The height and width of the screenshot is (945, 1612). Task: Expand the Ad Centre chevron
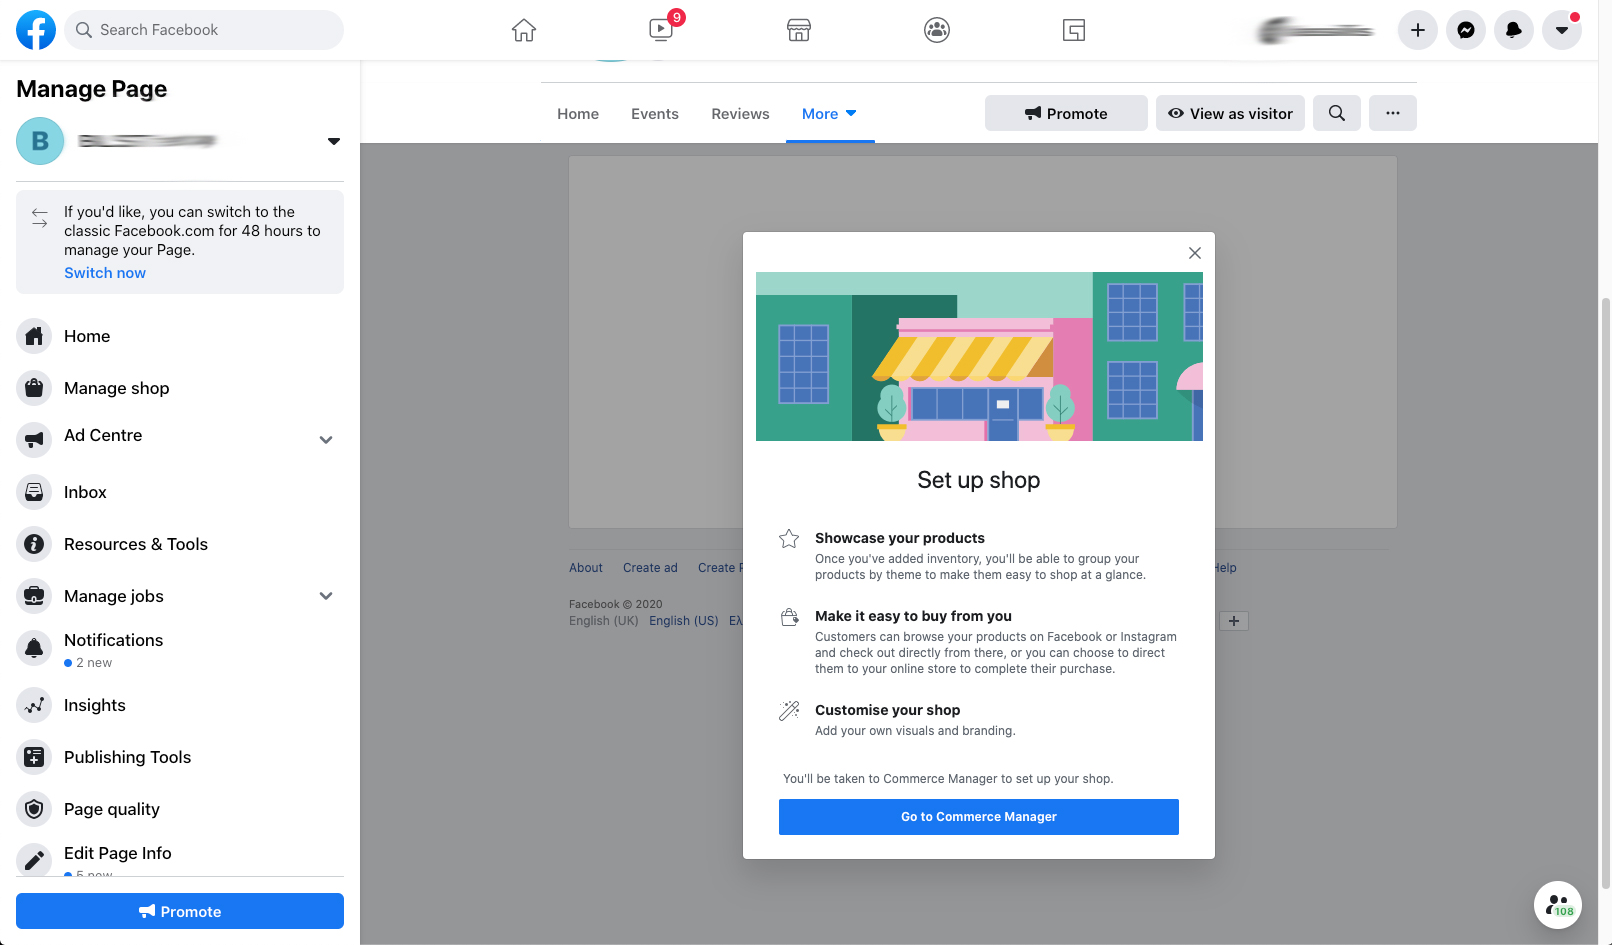pos(326,440)
